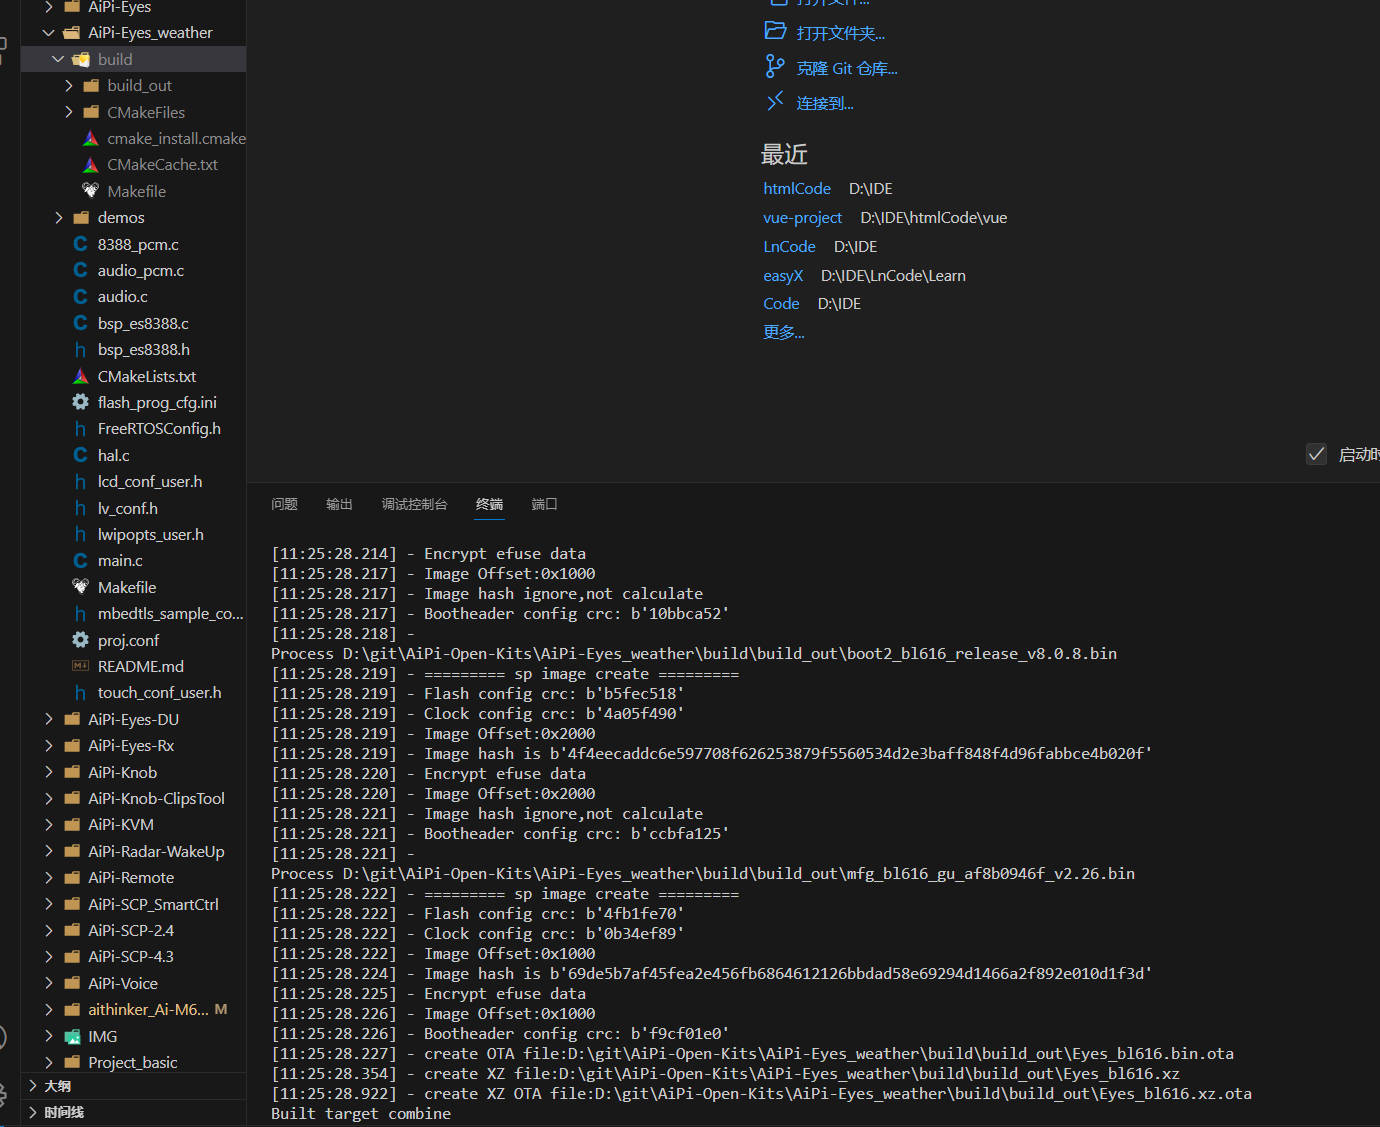The width and height of the screenshot is (1380, 1127).
Task: Open the 调试控制台 debug console tab
Action: (x=415, y=504)
